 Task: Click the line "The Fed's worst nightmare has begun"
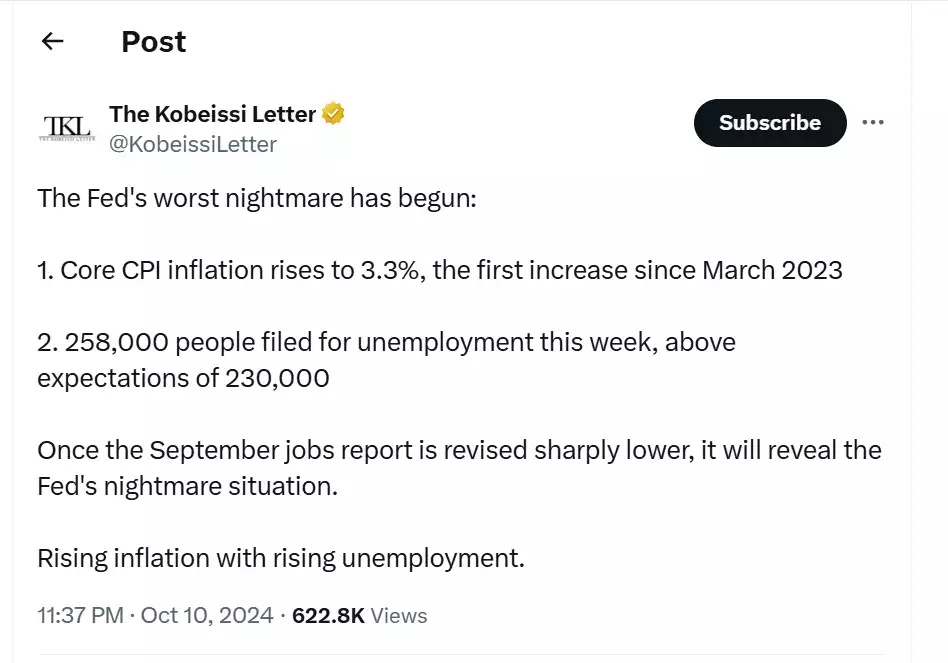258,198
